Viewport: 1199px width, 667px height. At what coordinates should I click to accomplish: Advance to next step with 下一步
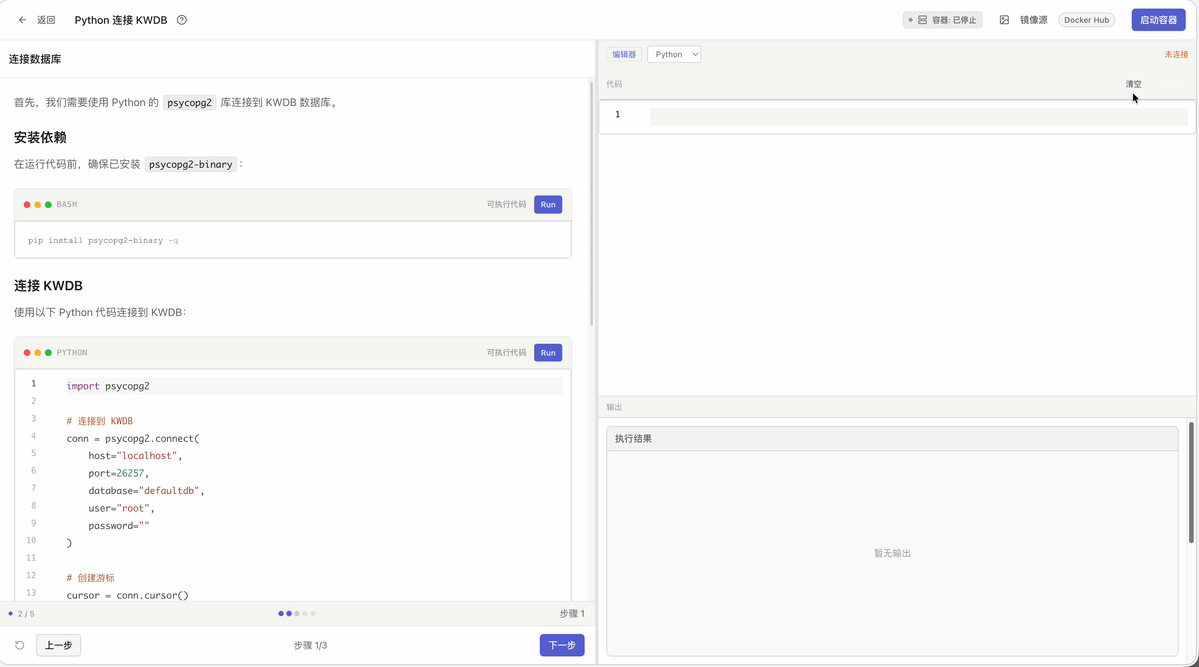[x=562, y=646]
